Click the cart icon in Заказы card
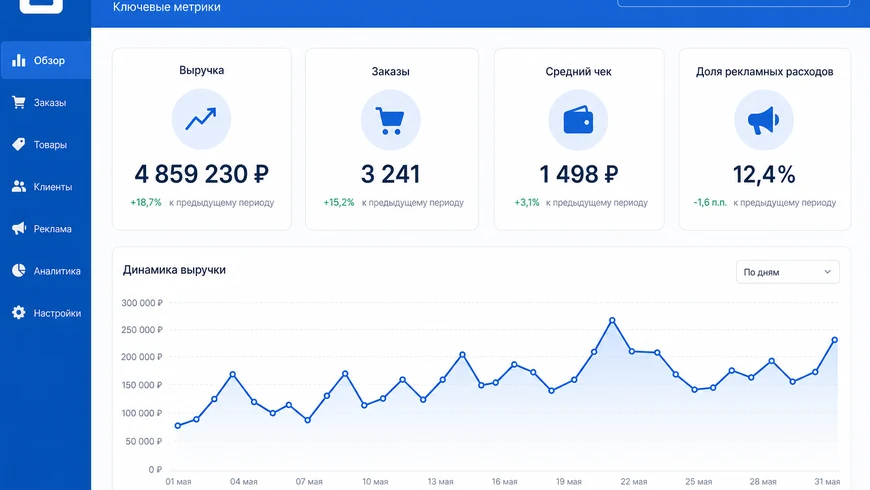870x490 pixels. coord(390,120)
